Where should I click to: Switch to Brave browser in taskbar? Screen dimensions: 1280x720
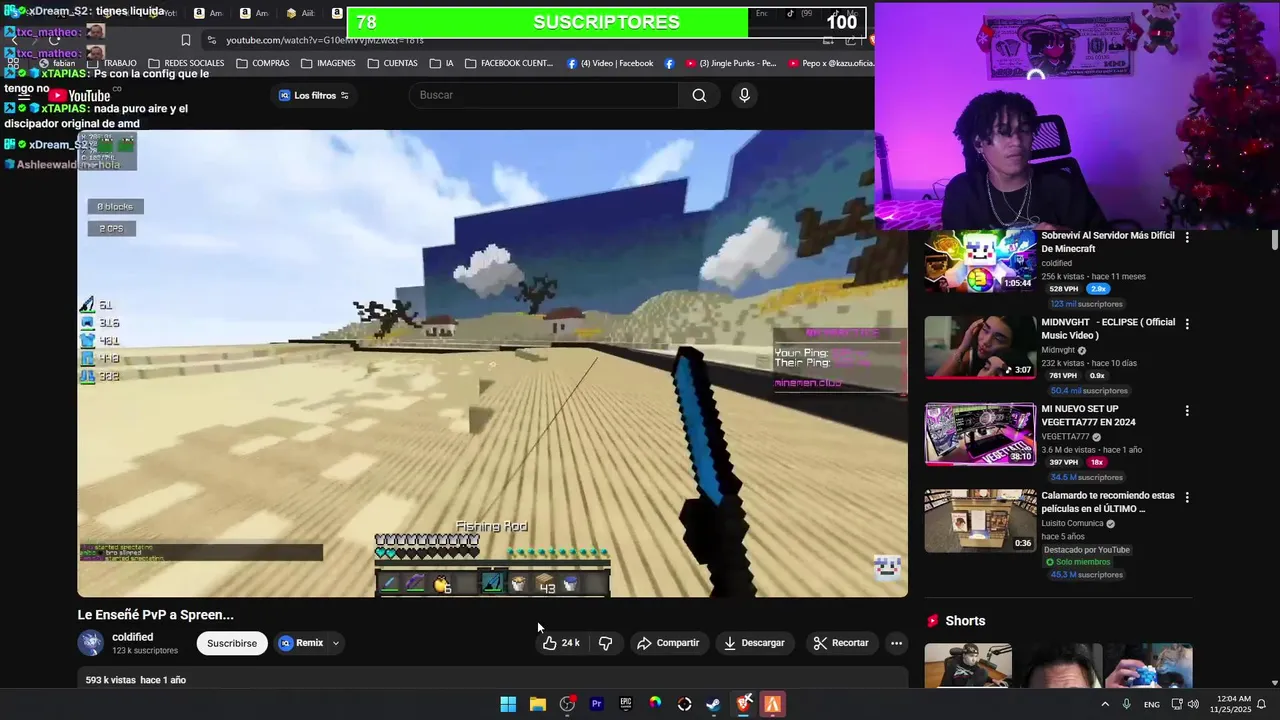[x=743, y=704]
